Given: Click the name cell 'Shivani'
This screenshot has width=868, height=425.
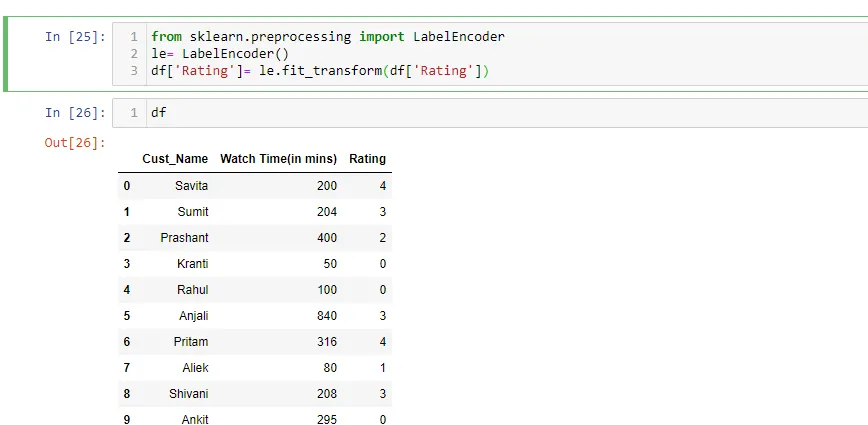Looking at the screenshot, I should click(x=189, y=393).
